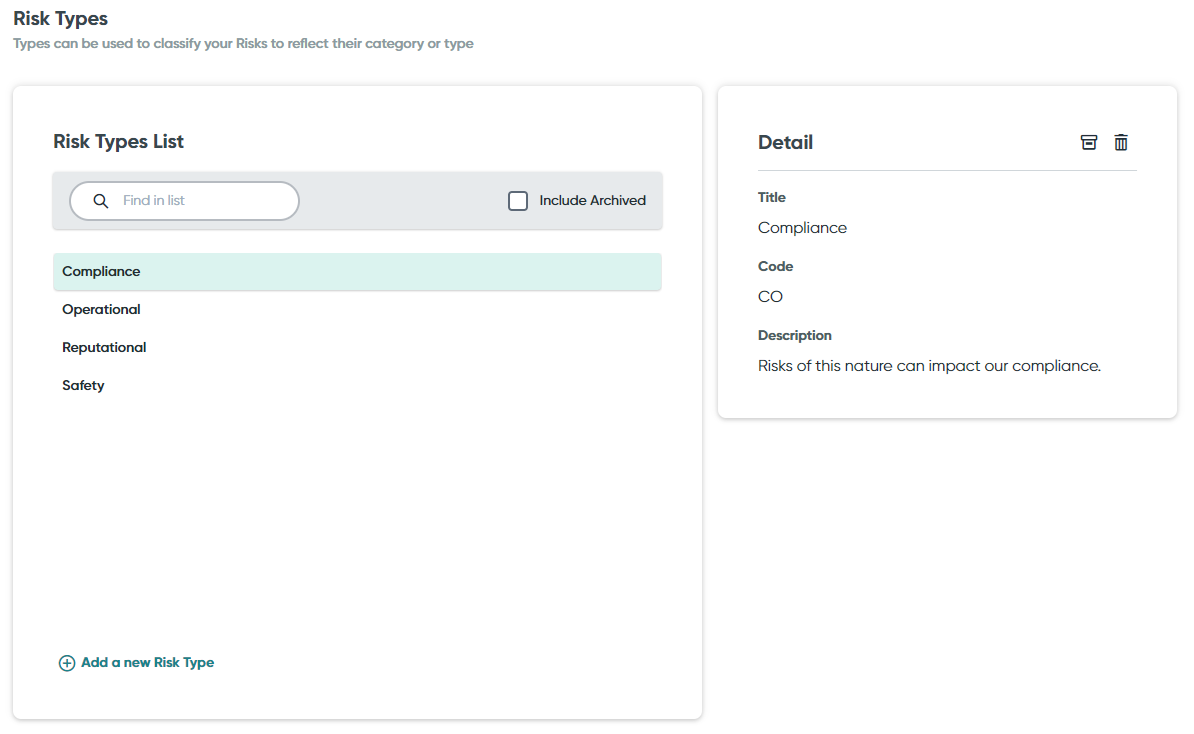The width and height of the screenshot is (1194, 734).
Task: Click the Detail panel heading
Action: click(x=785, y=142)
